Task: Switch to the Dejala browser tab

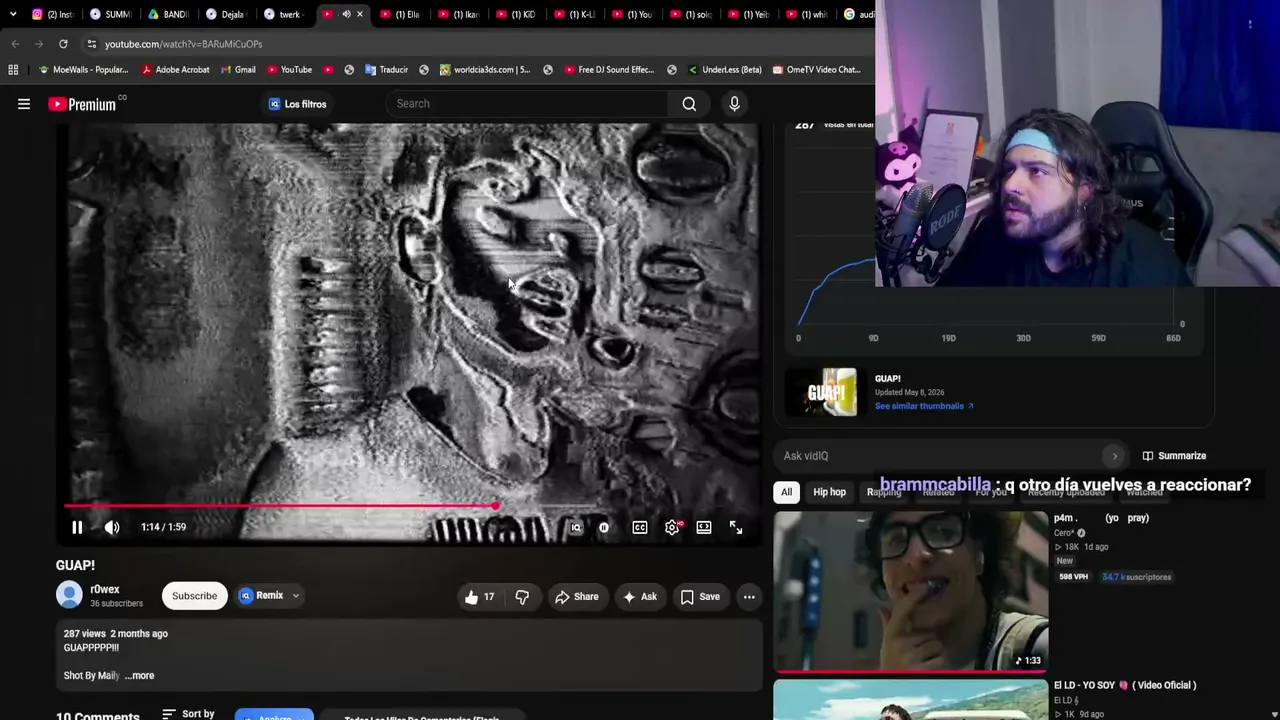Action: click(226, 14)
